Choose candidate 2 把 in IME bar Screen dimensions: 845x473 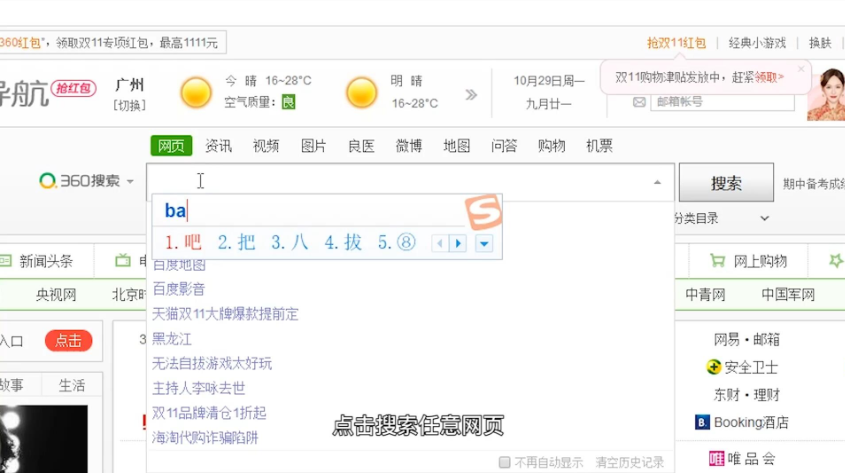pyautogui.click(x=237, y=242)
